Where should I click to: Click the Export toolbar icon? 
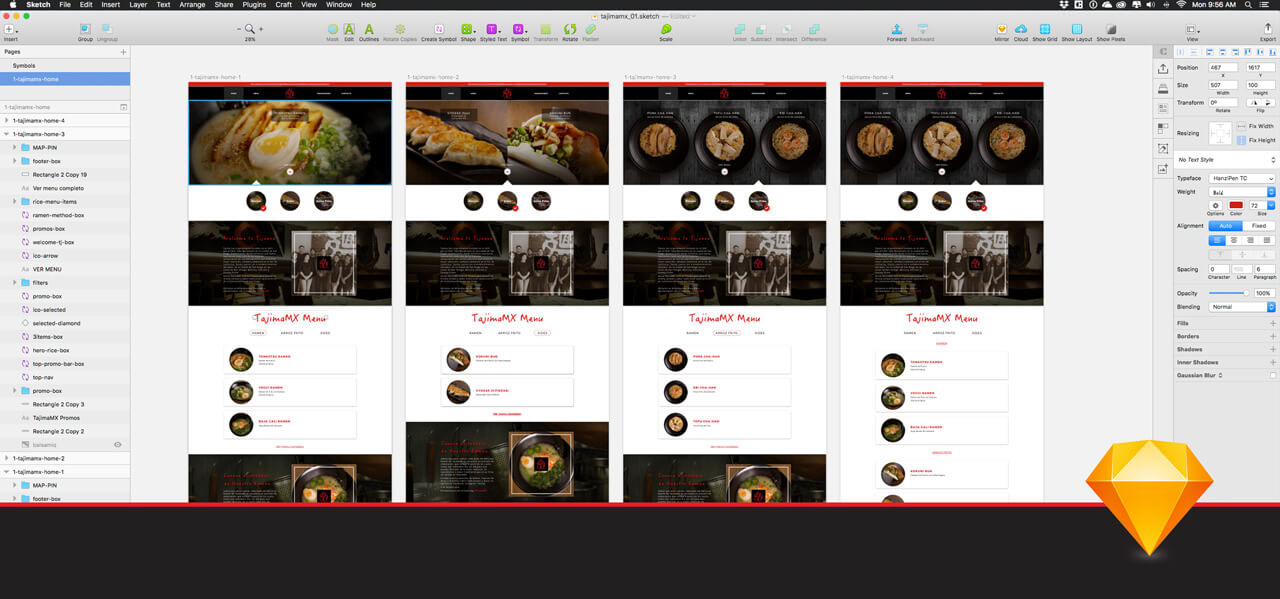pyautogui.click(x=1268, y=30)
